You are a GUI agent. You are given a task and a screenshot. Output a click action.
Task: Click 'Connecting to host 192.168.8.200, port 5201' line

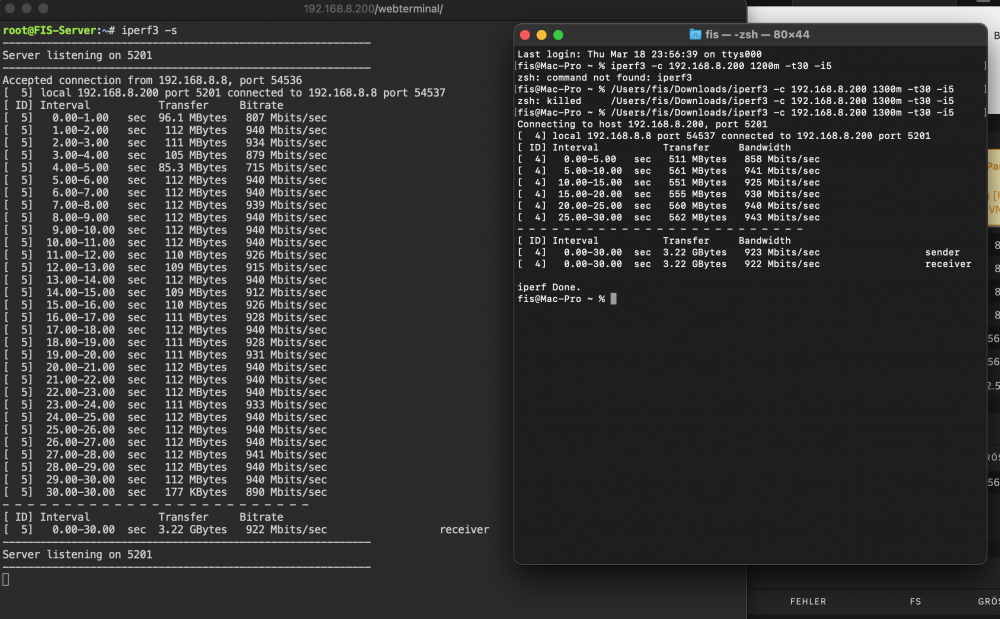642,124
